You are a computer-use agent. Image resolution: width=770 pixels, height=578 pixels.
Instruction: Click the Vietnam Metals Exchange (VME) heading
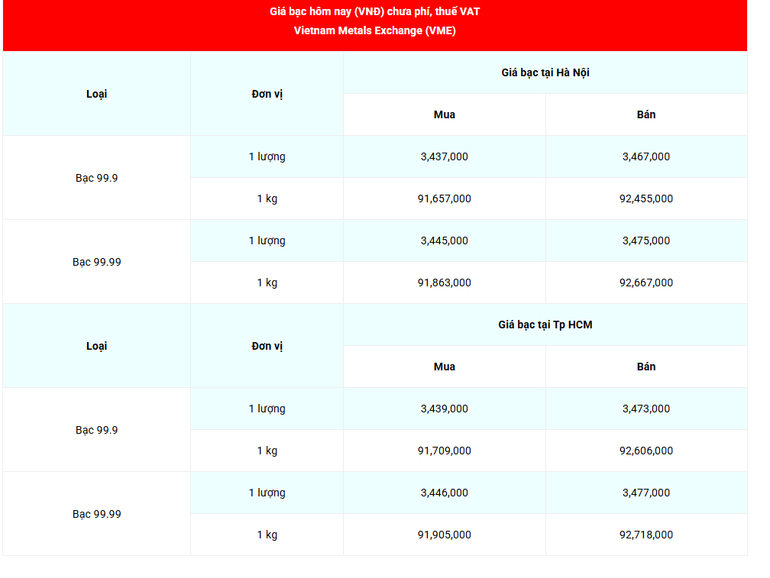coord(375,31)
